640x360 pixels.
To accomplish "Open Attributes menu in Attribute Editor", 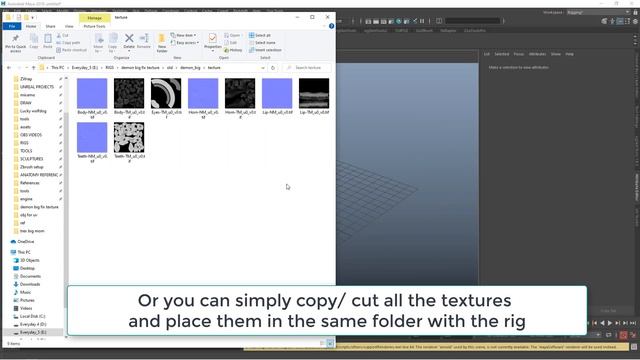I will coord(537,54).
